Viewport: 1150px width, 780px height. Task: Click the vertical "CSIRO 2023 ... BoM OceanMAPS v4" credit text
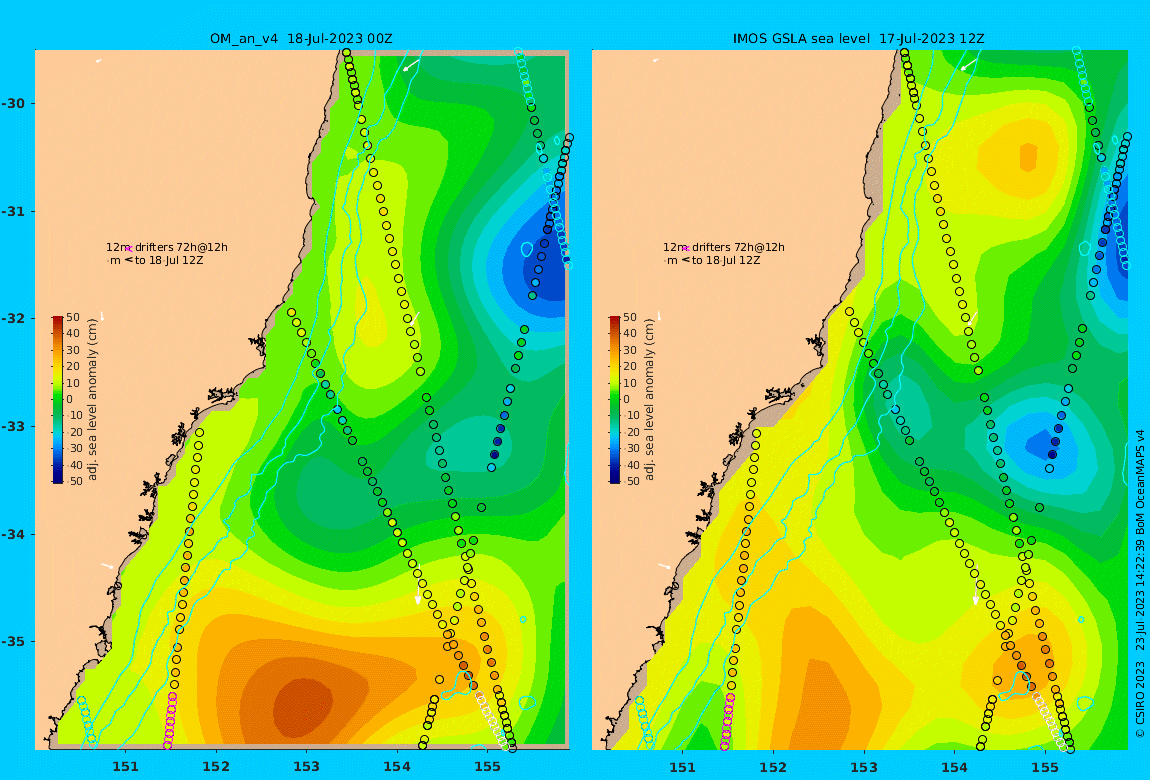point(1140,584)
